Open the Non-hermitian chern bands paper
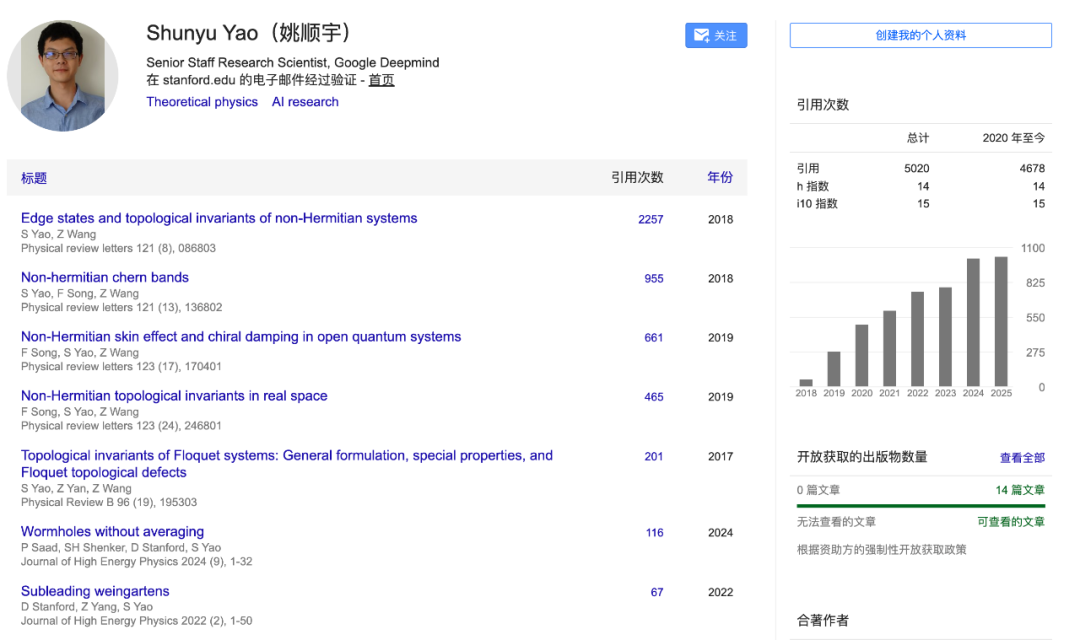1080x640 pixels. pyautogui.click(x=105, y=277)
